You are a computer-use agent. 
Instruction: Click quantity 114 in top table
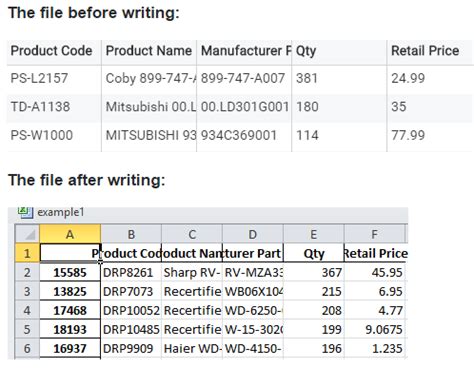[x=307, y=135]
